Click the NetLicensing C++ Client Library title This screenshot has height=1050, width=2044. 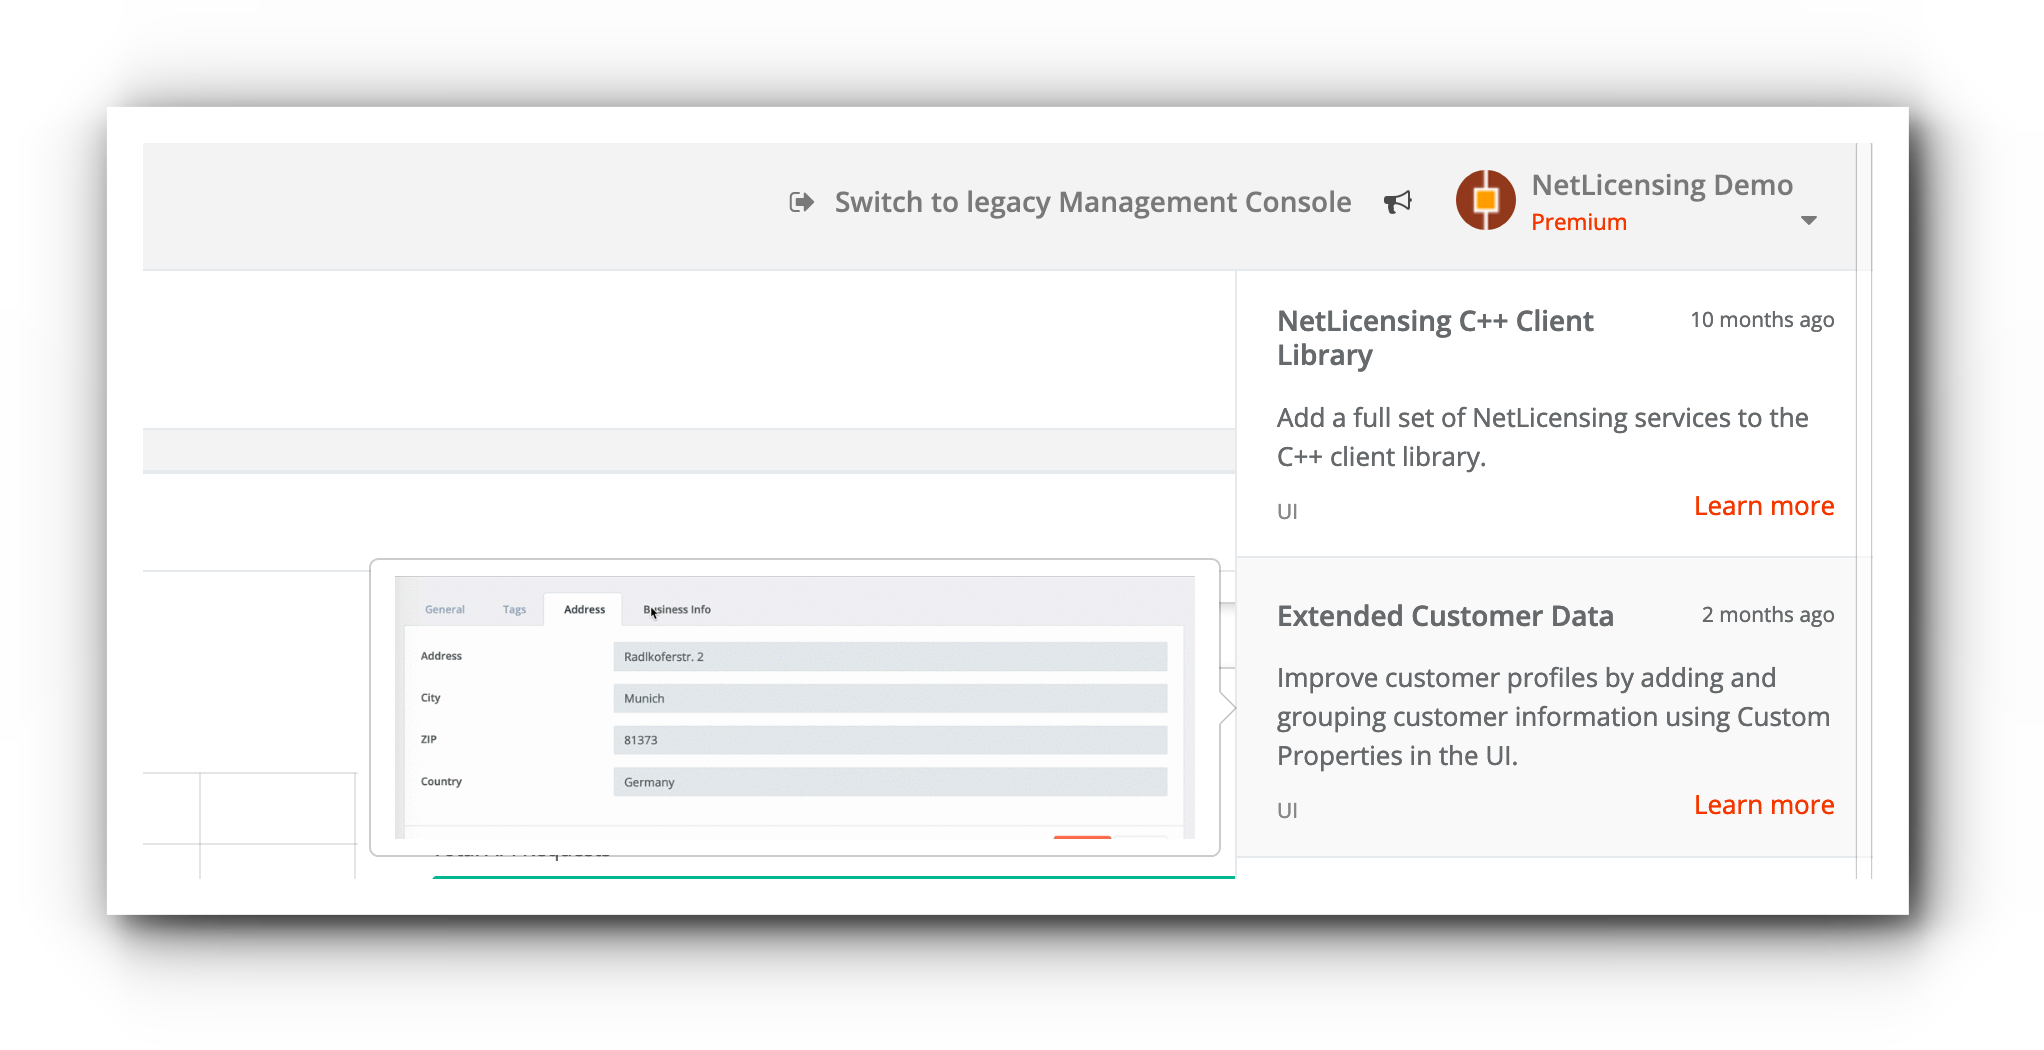(1435, 338)
